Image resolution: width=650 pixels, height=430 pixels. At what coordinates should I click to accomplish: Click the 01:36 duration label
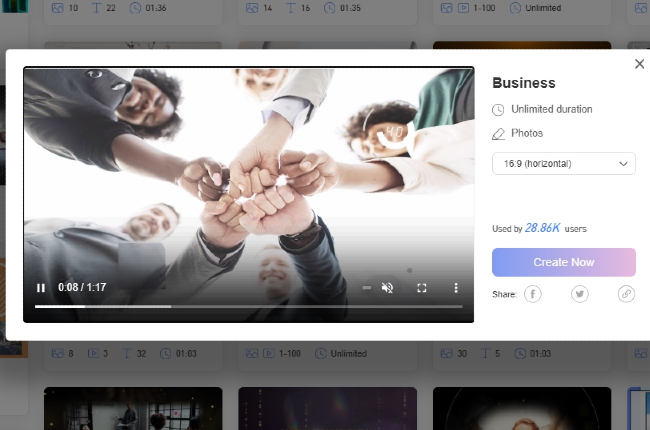coord(155,8)
